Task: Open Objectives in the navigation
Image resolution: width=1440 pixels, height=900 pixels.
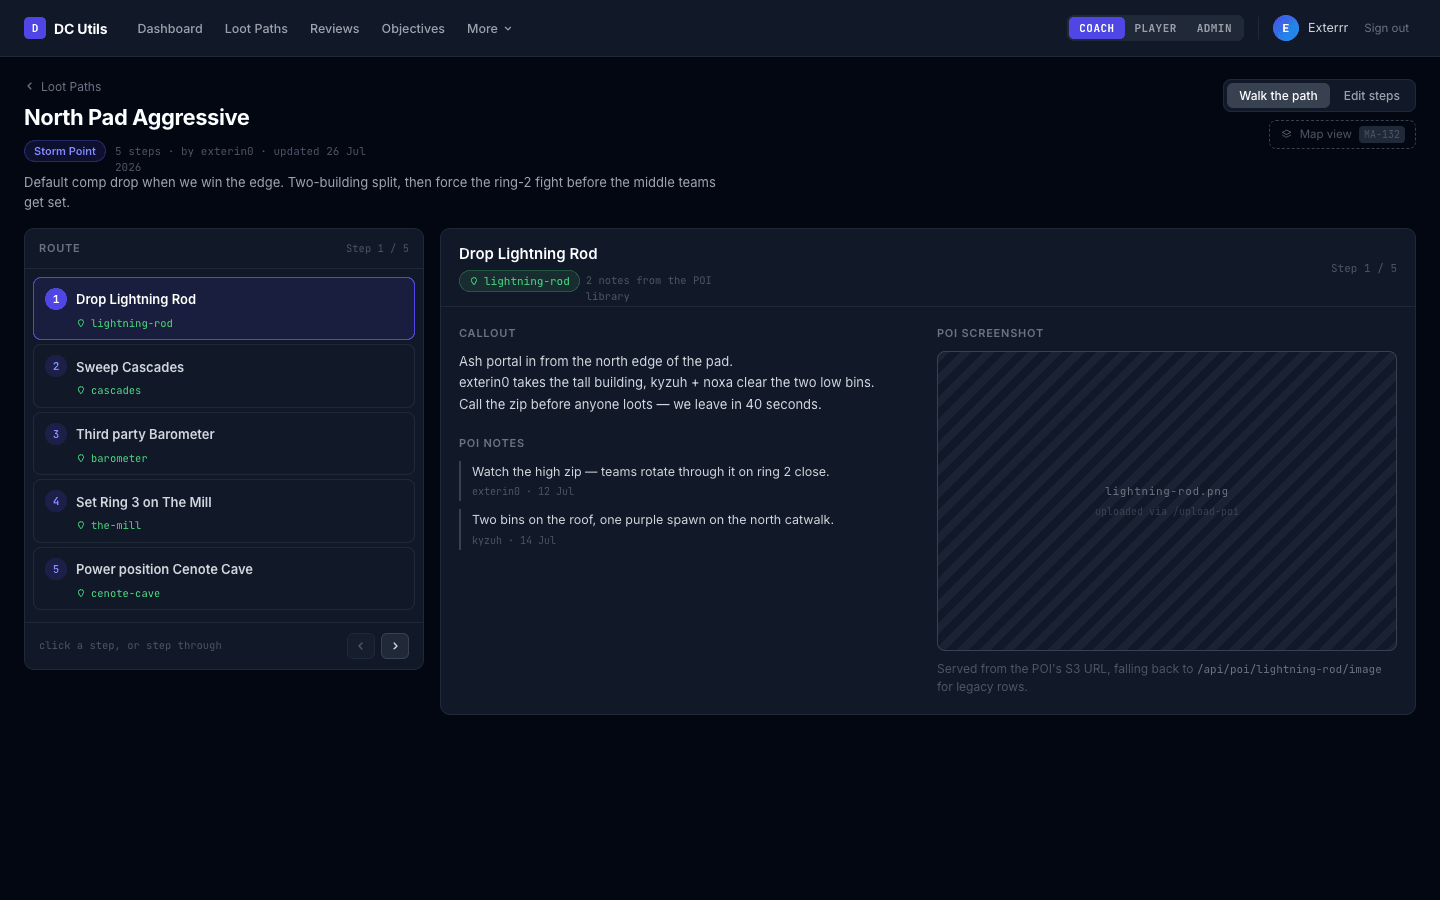Action: (413, 28)
